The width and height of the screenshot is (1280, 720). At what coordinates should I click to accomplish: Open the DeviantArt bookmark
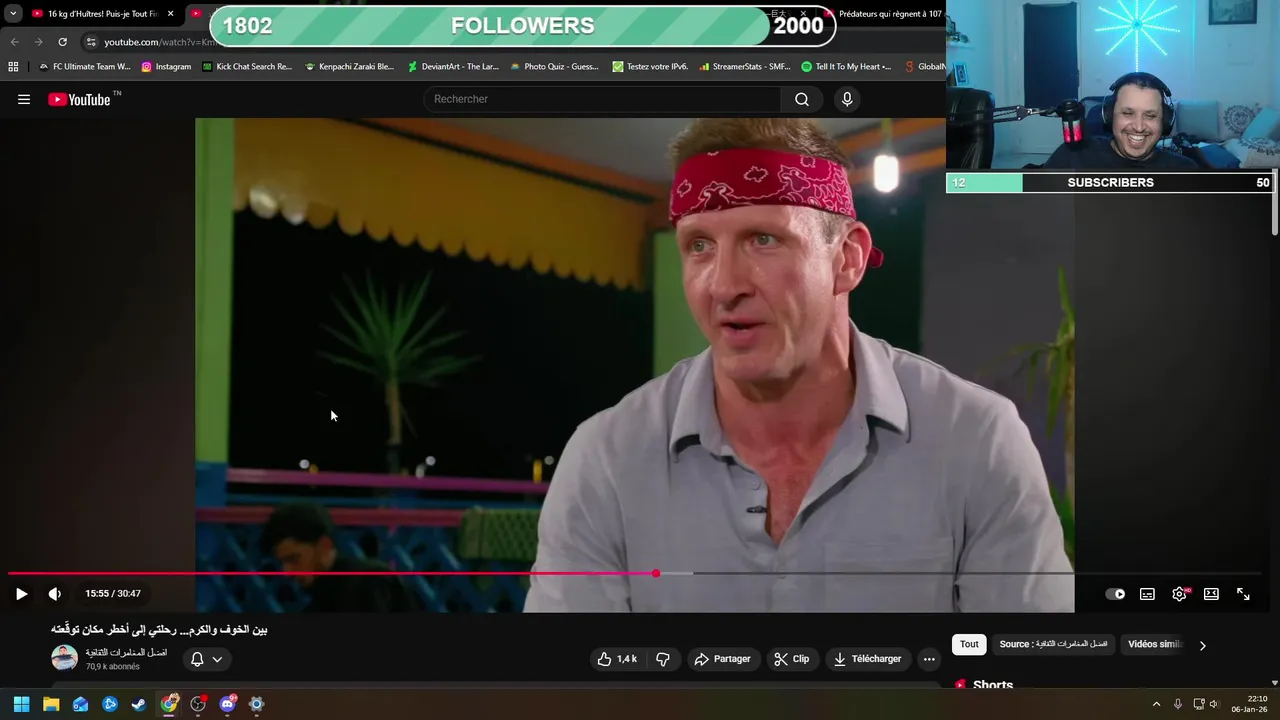[x=453, y=67]
